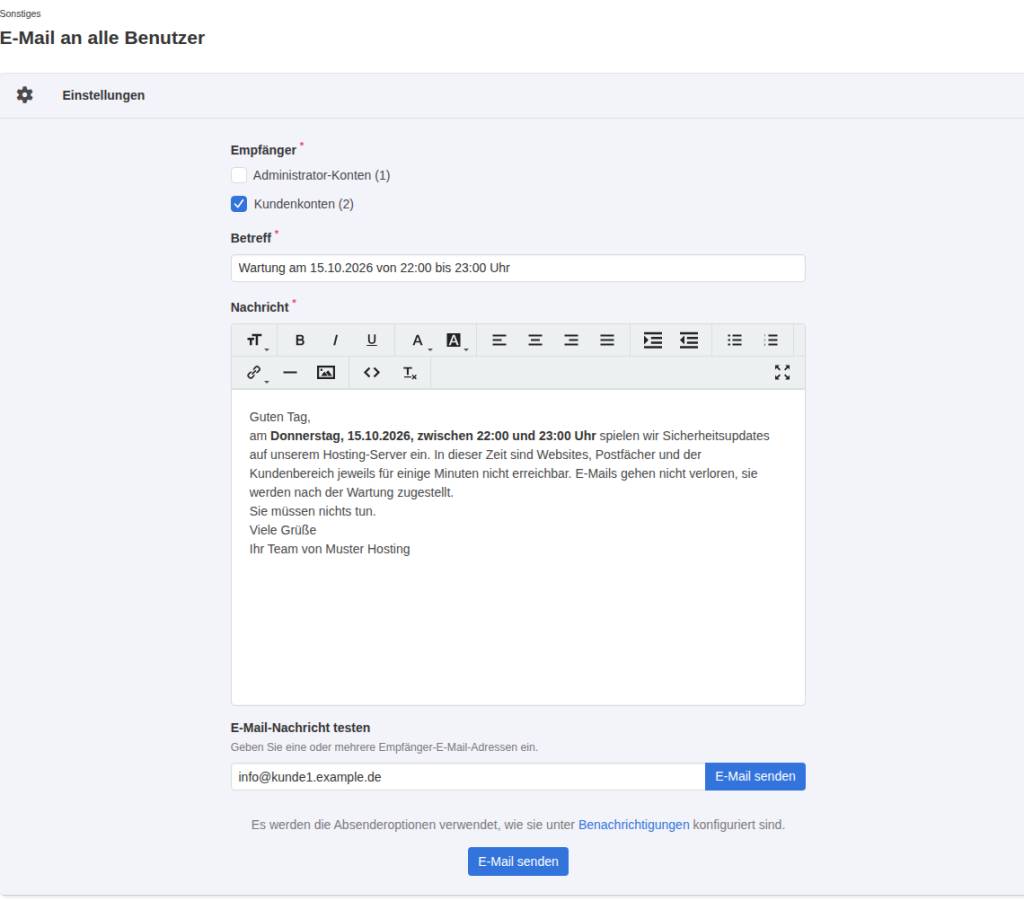
Task: Click the test recipient email field
Action: pos(468,777)
